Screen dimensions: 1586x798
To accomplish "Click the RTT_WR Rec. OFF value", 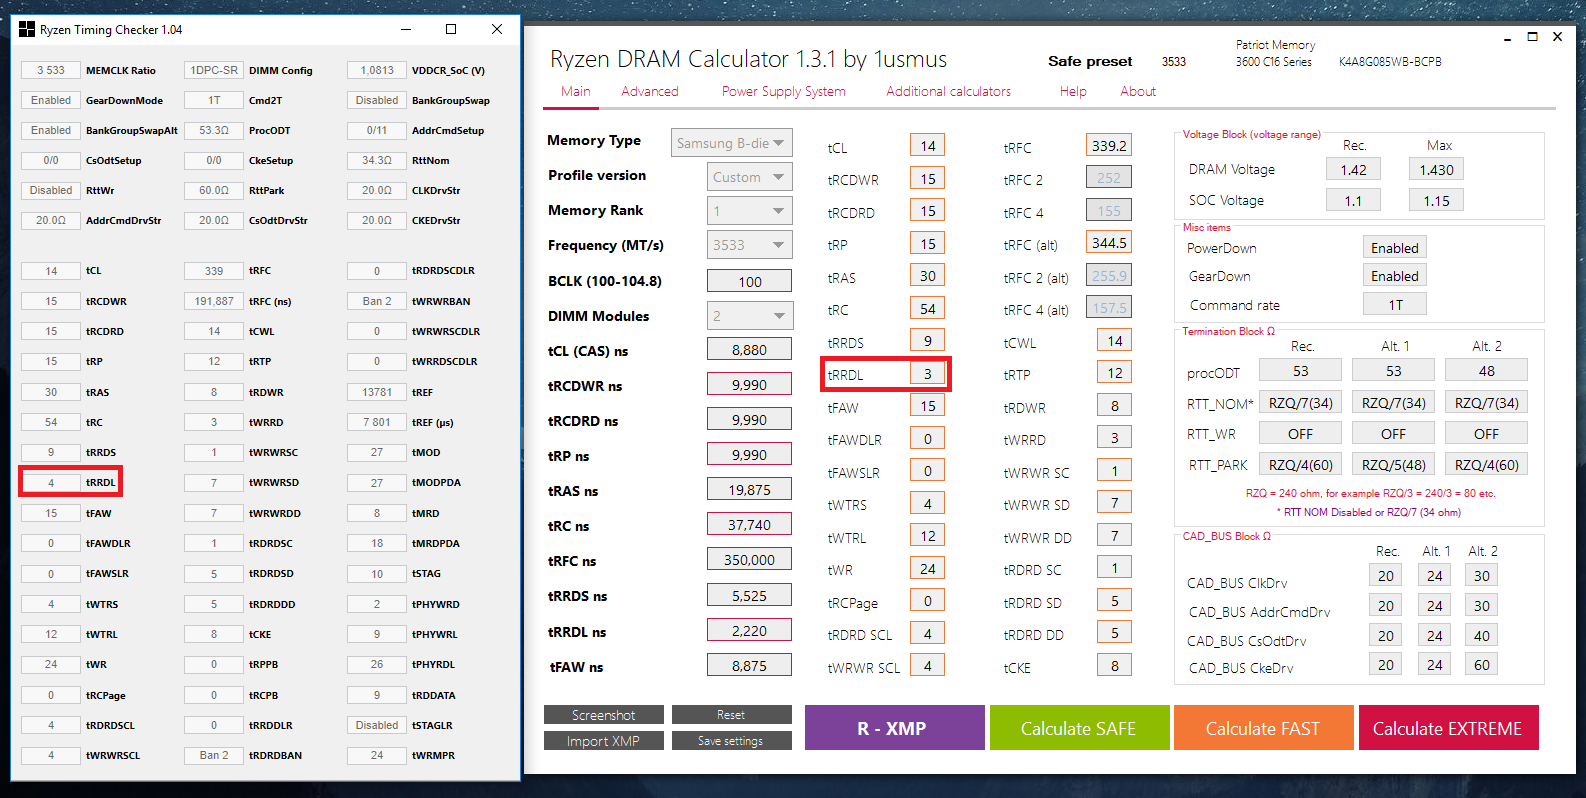I will pyautogui.click(x=1300, y=434).
